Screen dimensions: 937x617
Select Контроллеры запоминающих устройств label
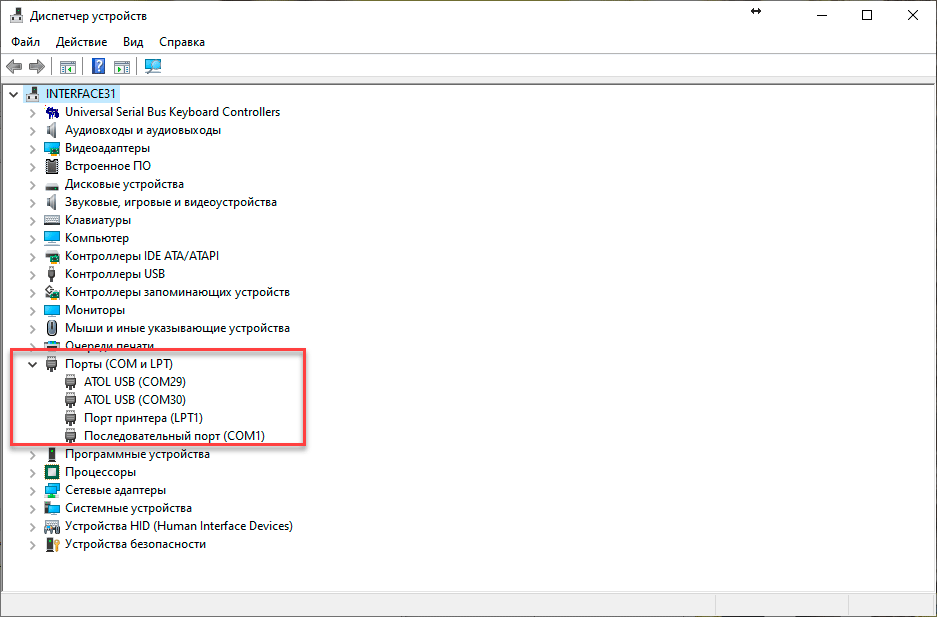click(x=177, y=292)
